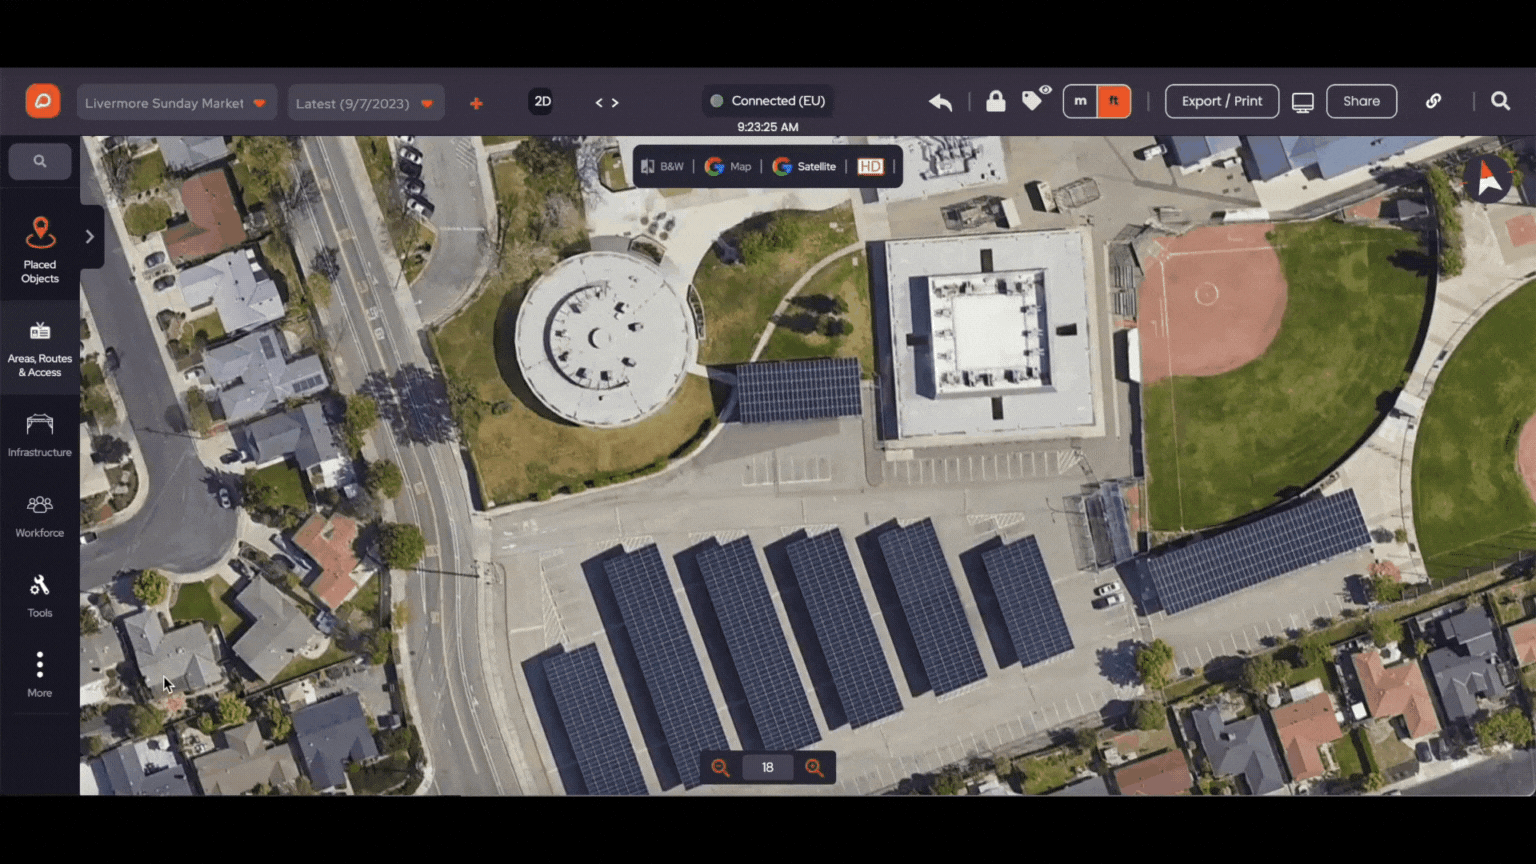The height and width of the screenshot is (864, 1536).
Task: Click the Share button
Action: (1361, 101)
